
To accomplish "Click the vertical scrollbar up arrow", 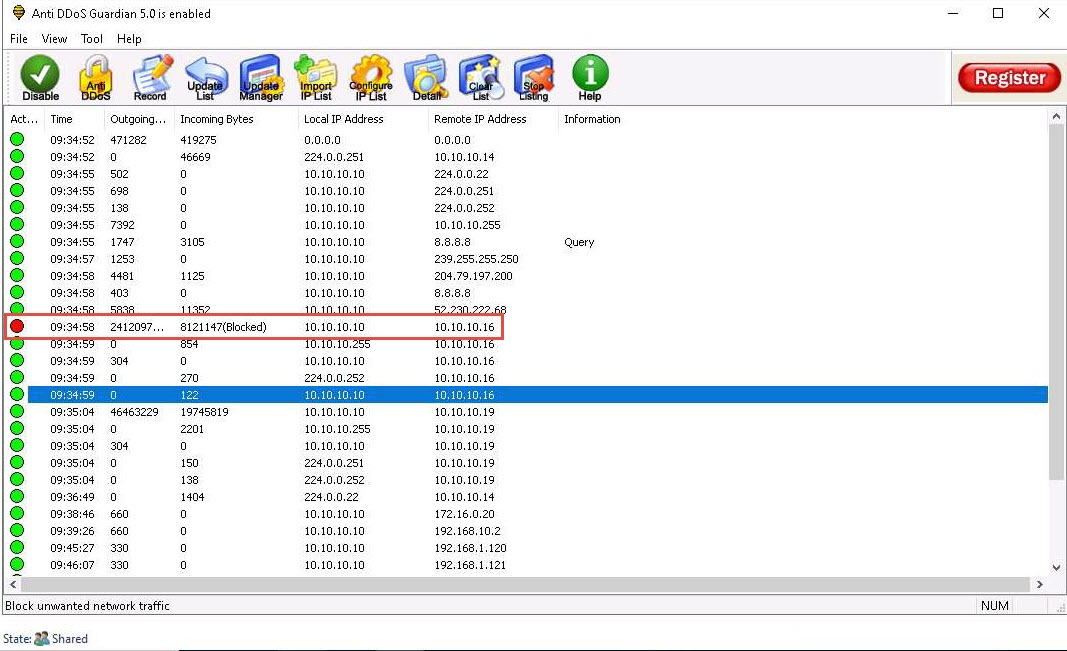I will coord(1056,117).
